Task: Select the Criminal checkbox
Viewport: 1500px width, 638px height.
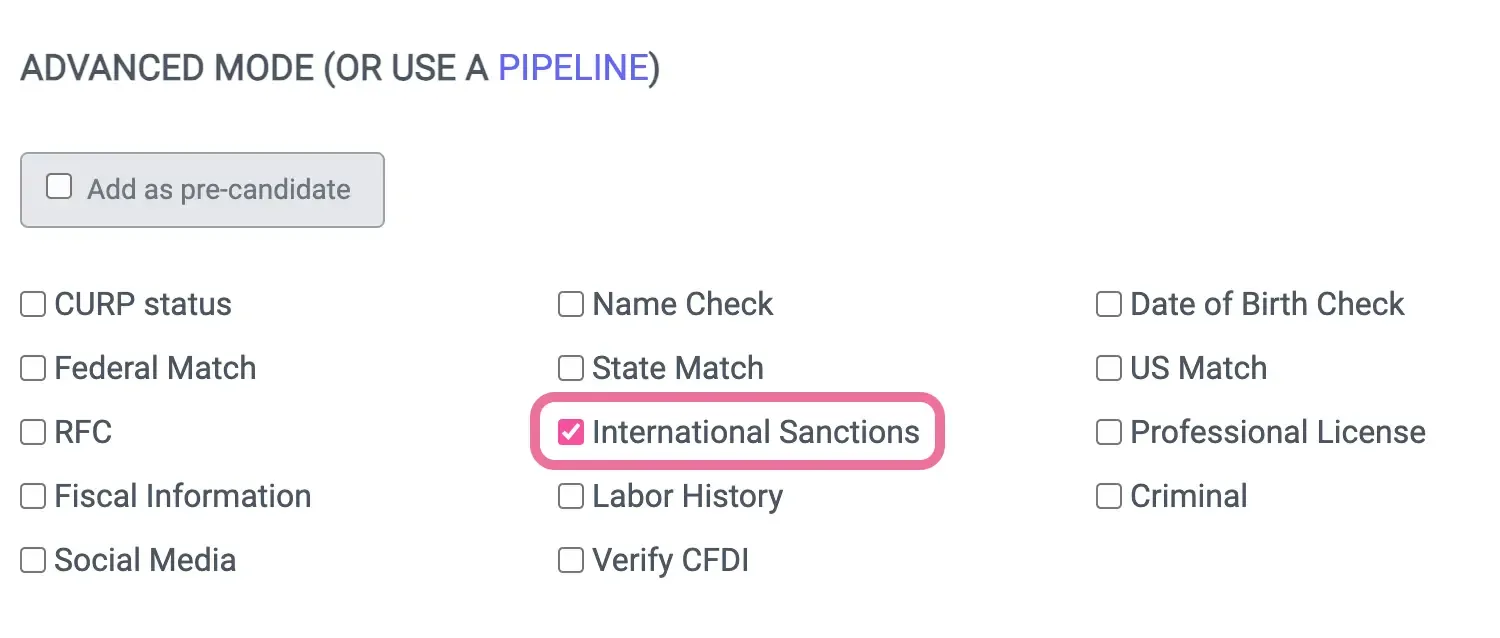Action: pyautogui.click(x=1108, y=496)
